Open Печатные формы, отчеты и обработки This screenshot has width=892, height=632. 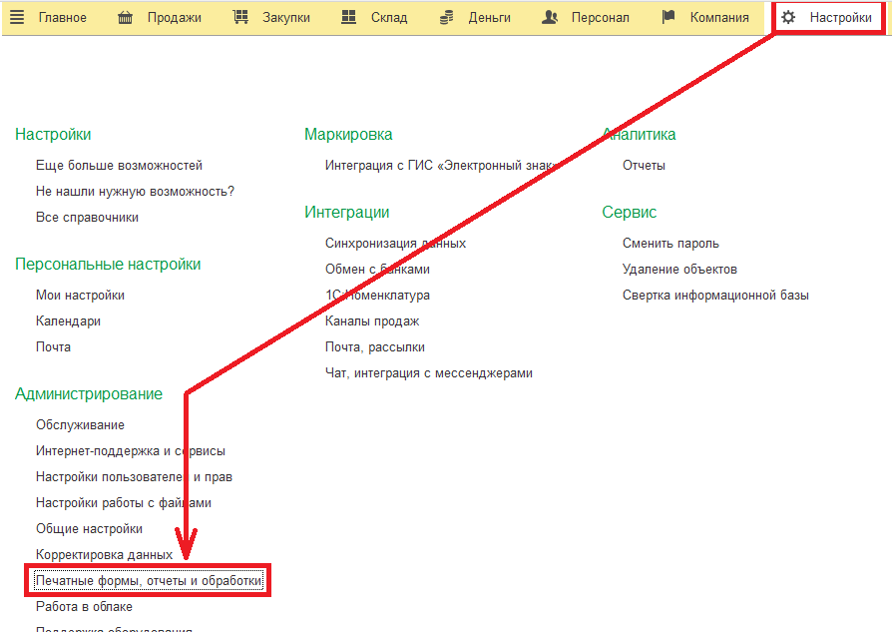(x=149, y=581)
